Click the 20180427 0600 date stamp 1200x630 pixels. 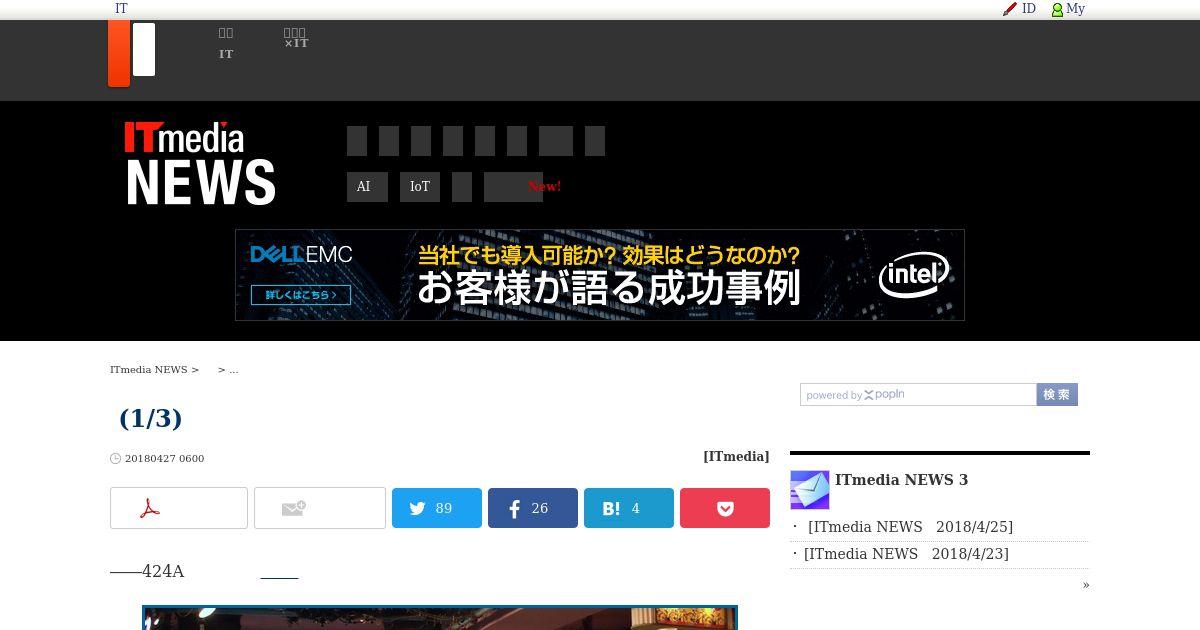coord(164,459)
